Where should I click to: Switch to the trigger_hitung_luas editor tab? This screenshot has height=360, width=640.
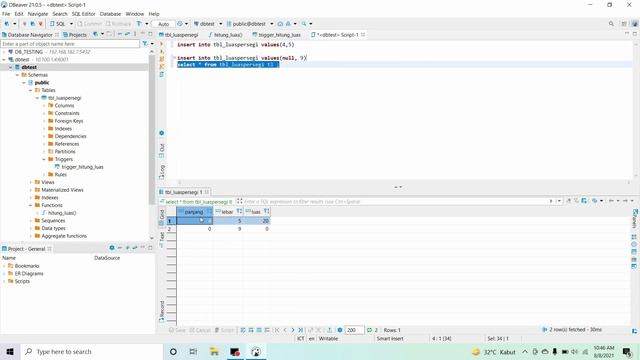pyautogui.click(x=276, y=35)
